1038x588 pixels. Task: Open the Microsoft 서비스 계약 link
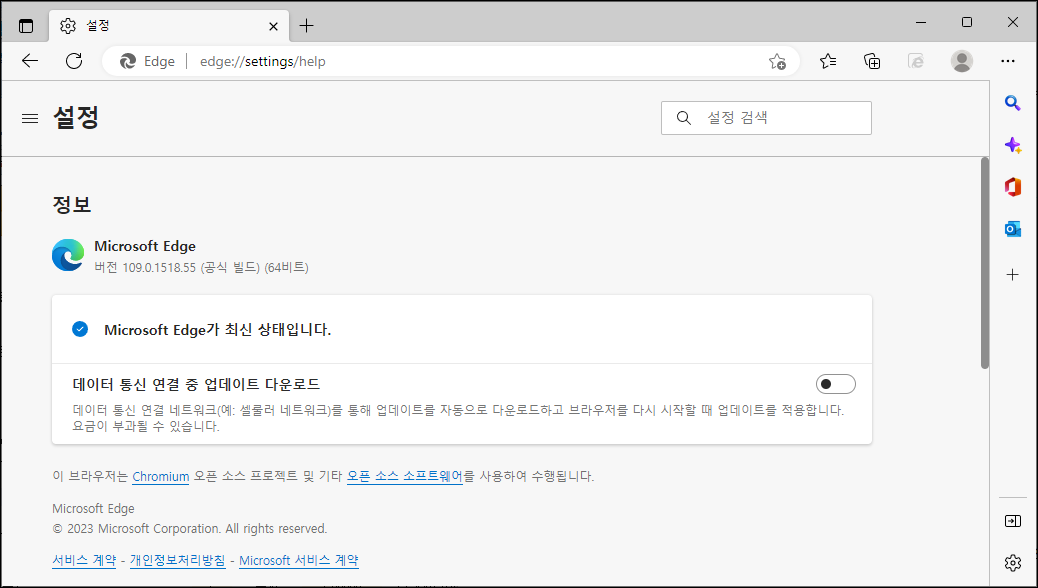(299, 560)
